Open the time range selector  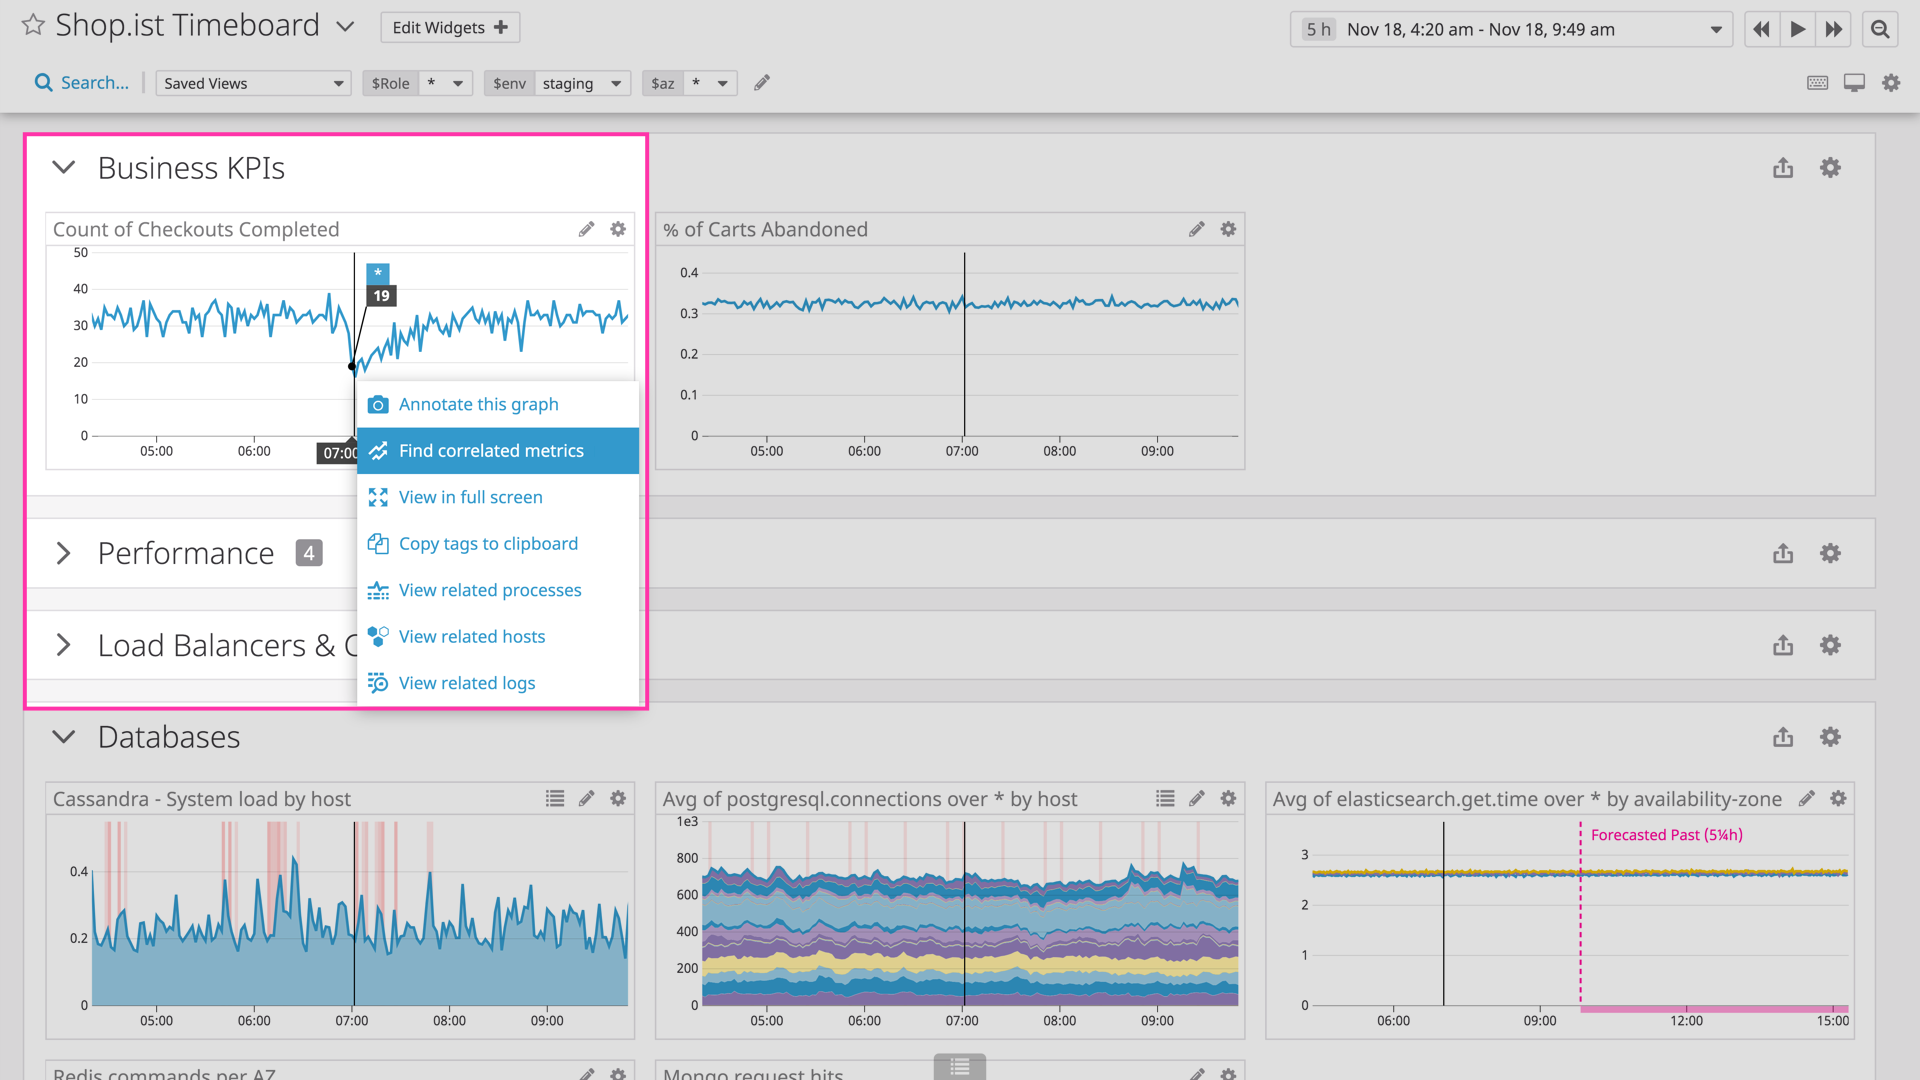click(1511, 29)
